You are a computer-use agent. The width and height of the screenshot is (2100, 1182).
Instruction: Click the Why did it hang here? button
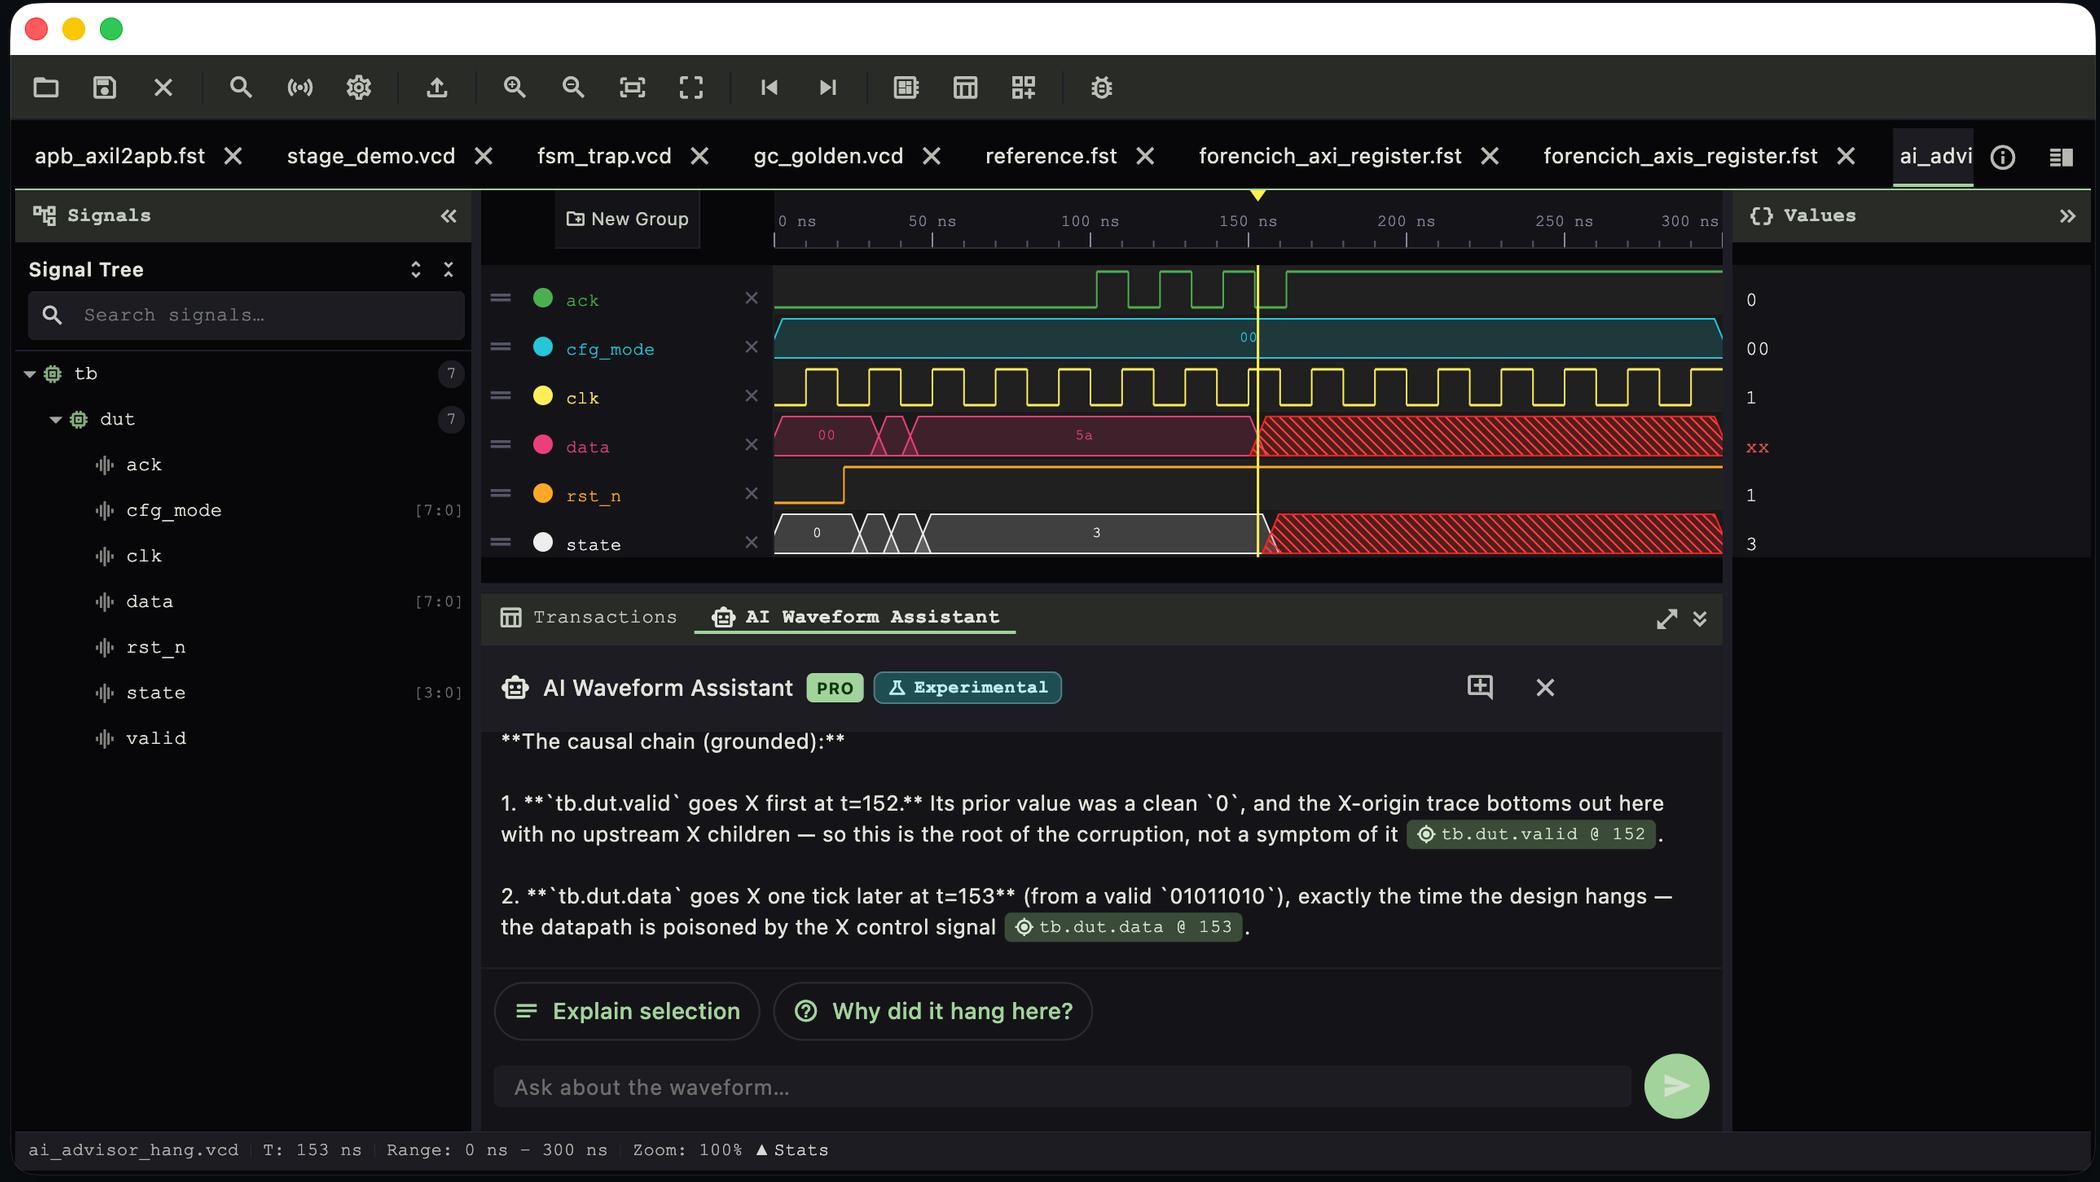(933, 1011)
